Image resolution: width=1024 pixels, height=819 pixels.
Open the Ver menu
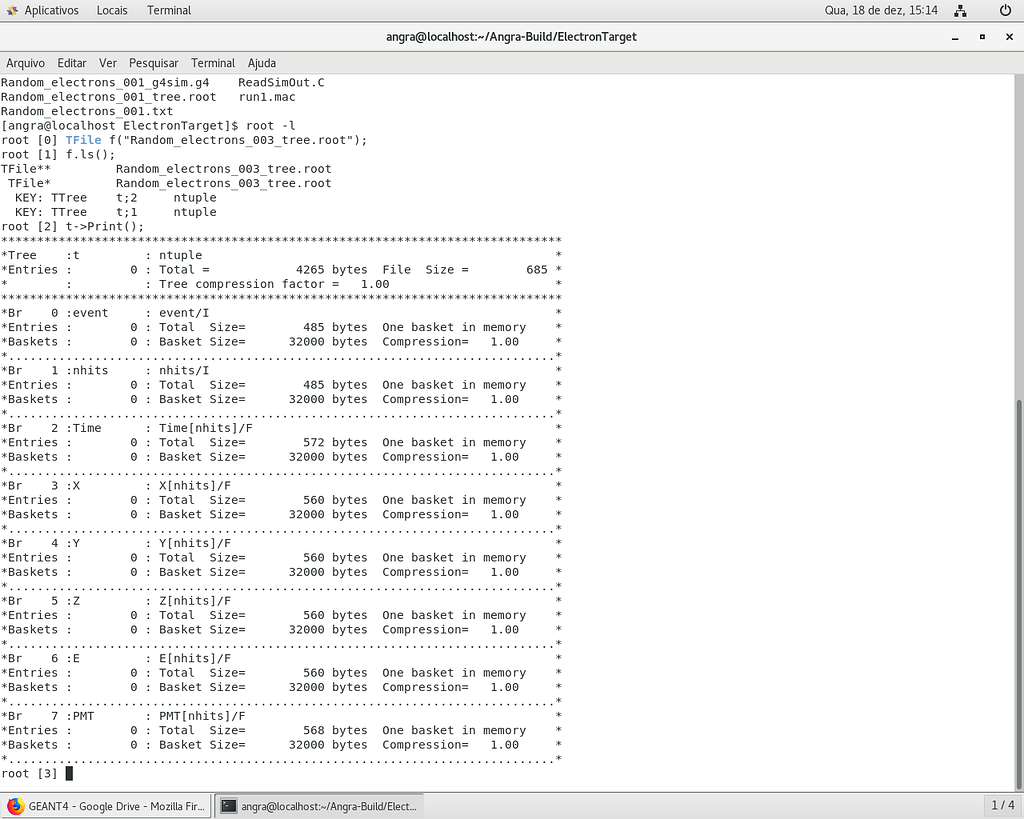(x=107, y=62)
